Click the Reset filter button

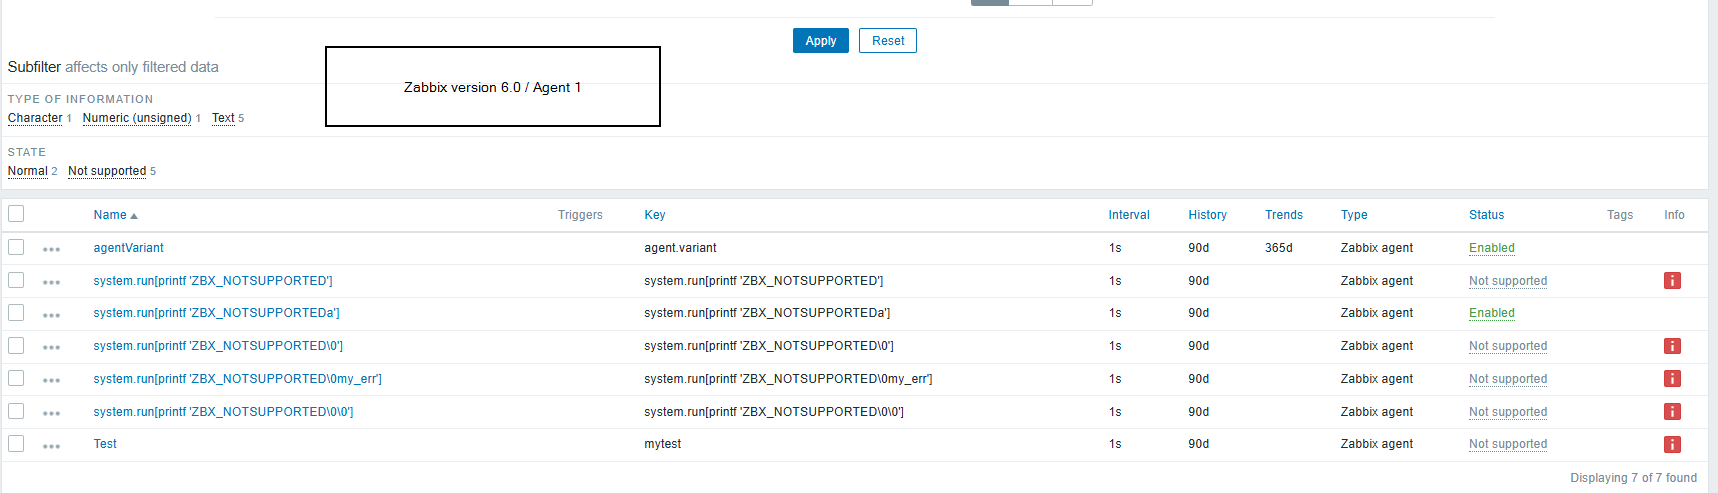887,41
